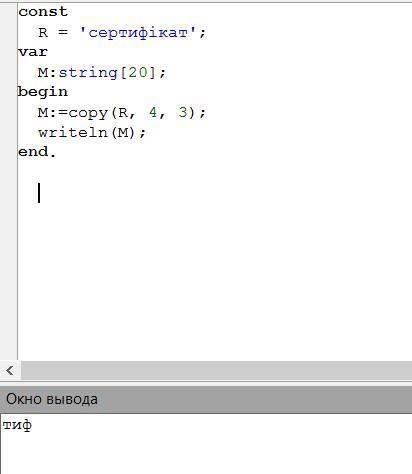Click the number 3 in copy arguments
Image resolution: width=412 pixels, height=474 pixels.
[x=183, y=112]
